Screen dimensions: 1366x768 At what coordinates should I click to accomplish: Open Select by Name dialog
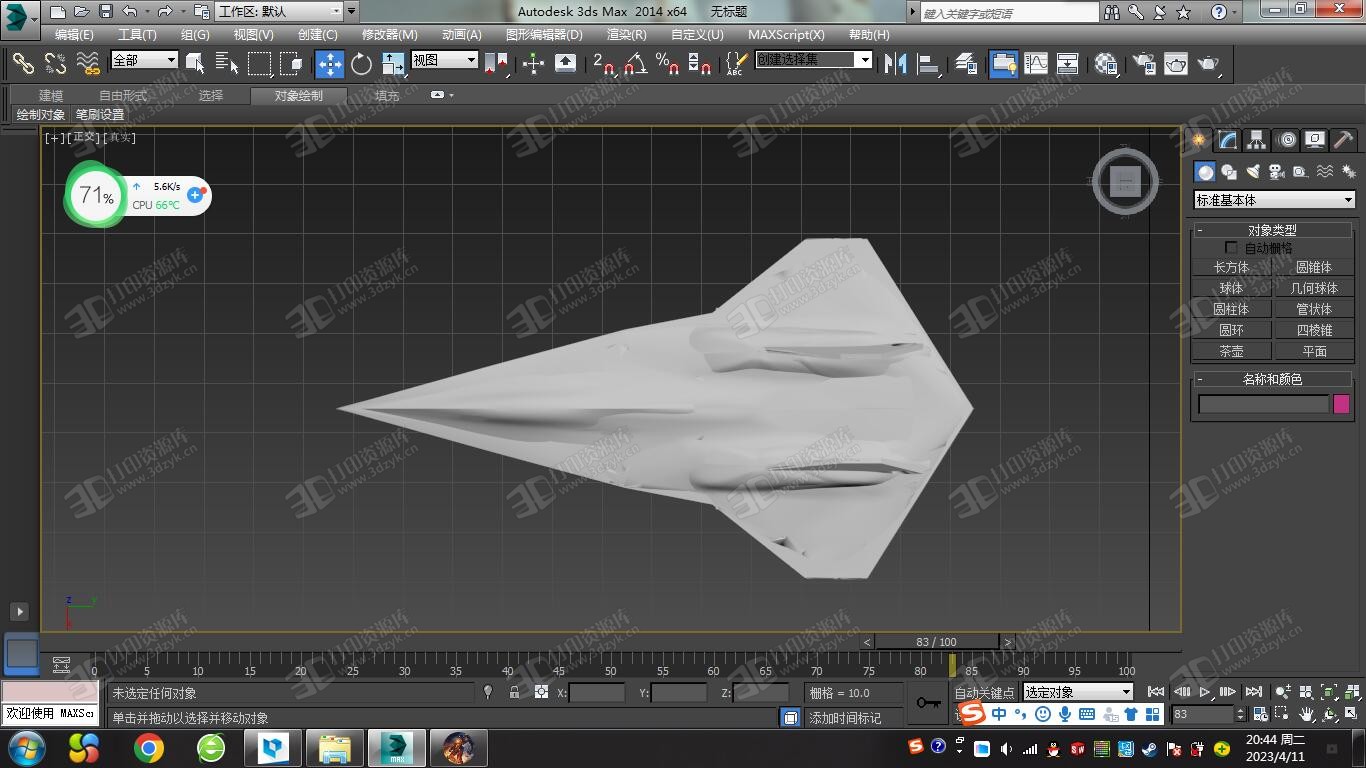pos(227,64)
